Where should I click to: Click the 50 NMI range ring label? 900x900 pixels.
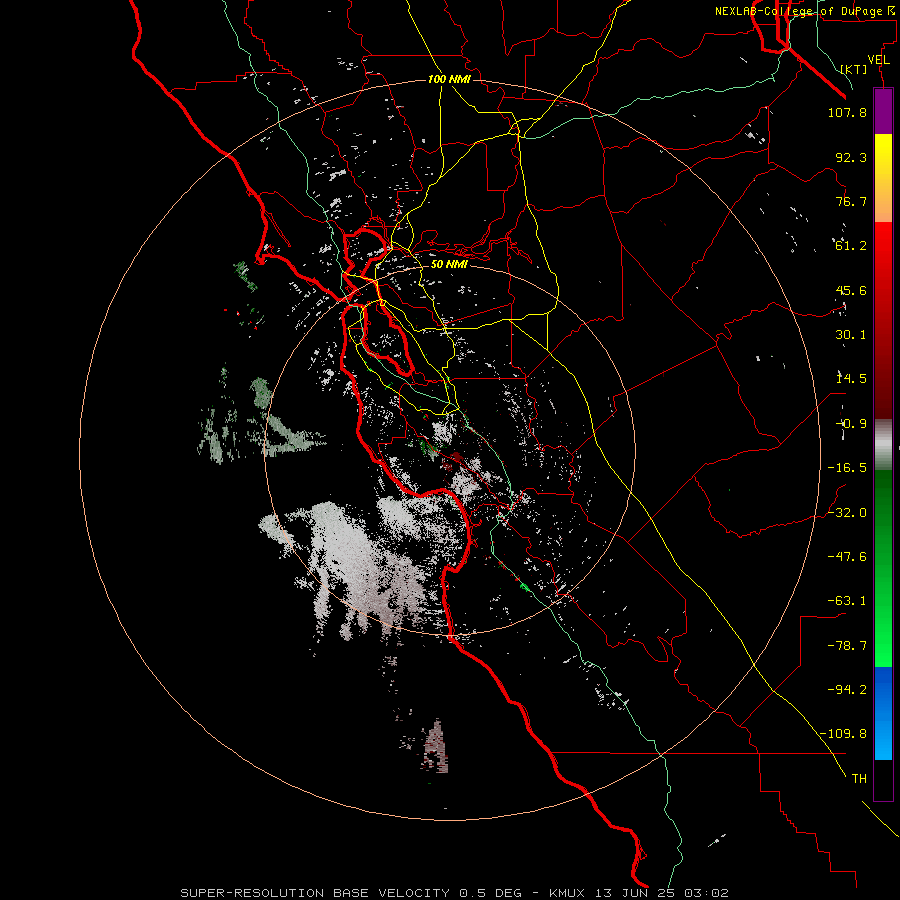(x=449, y=265)
